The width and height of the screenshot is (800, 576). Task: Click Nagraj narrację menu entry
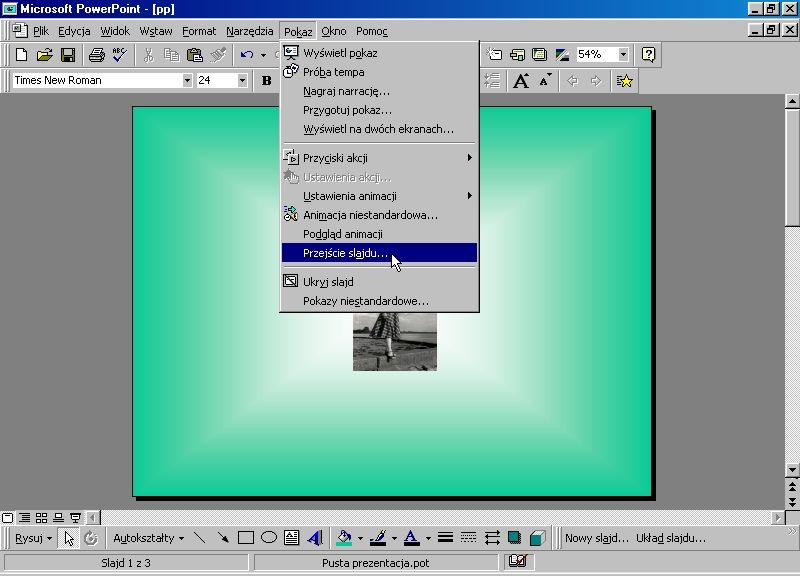(379, 91)
